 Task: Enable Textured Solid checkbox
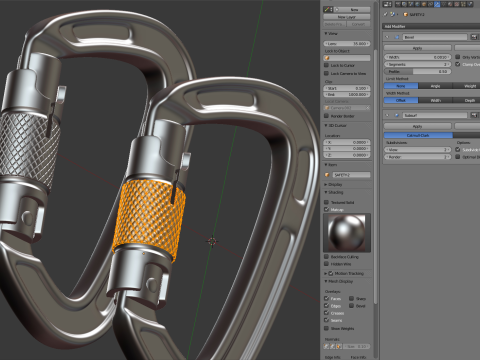click(x=327, y=202)
